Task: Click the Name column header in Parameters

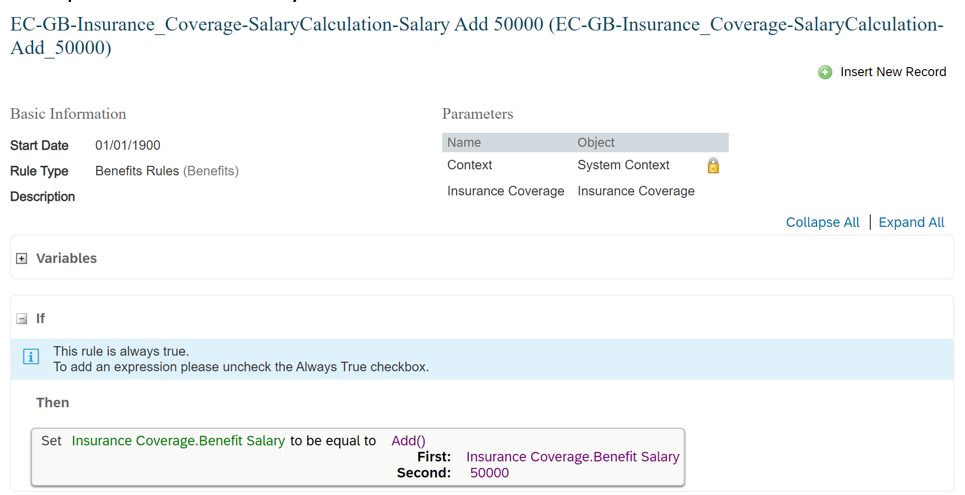Action: (464, 142)
